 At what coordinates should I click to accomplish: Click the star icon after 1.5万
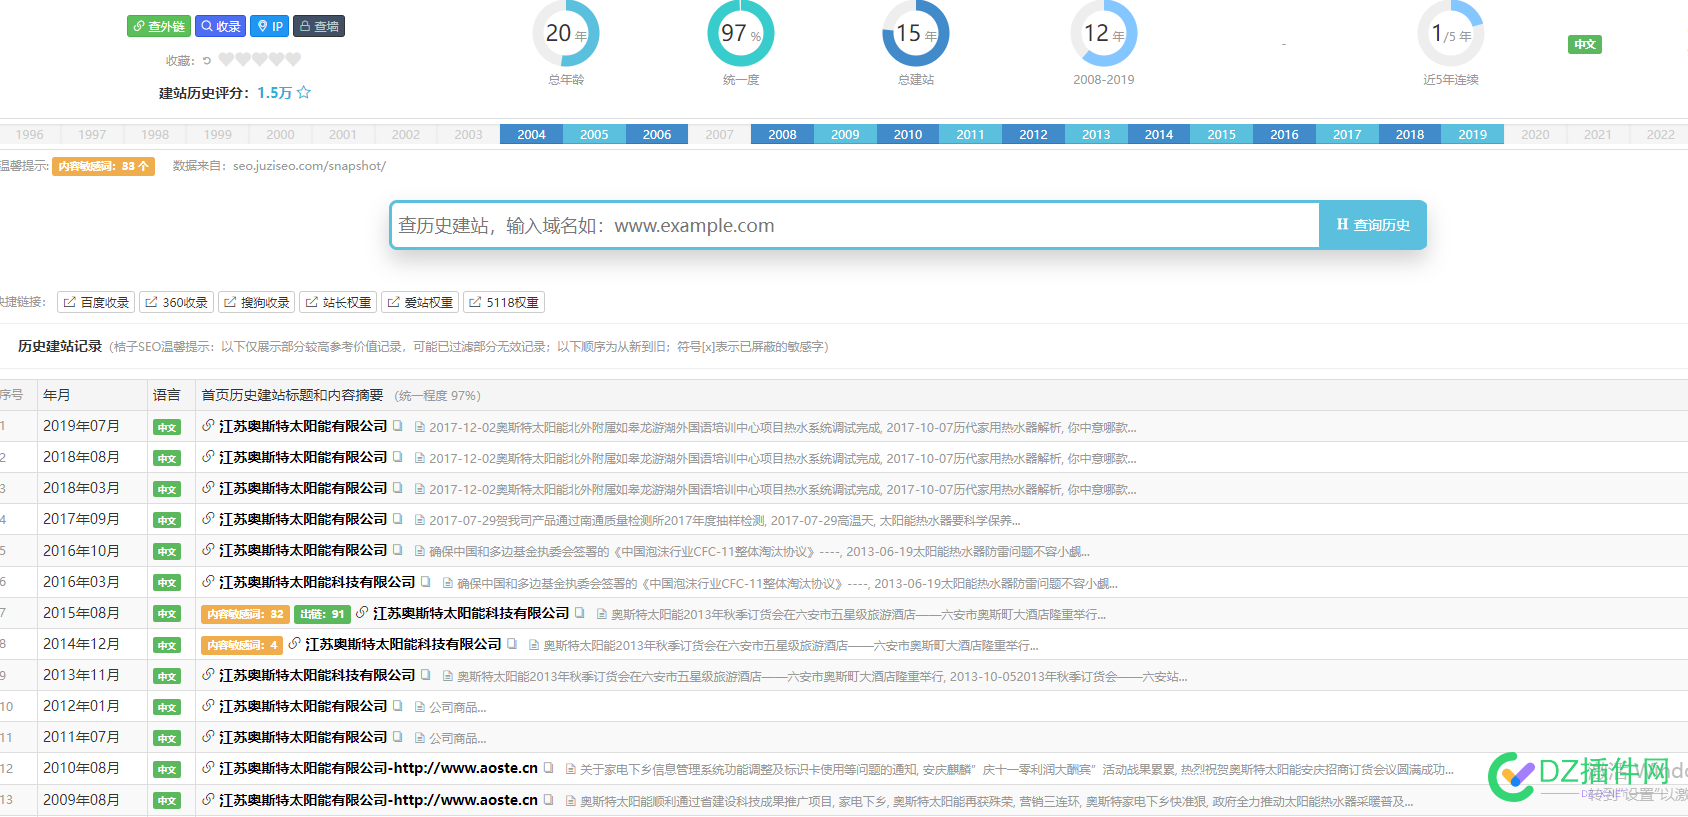[x=304, y=92]
